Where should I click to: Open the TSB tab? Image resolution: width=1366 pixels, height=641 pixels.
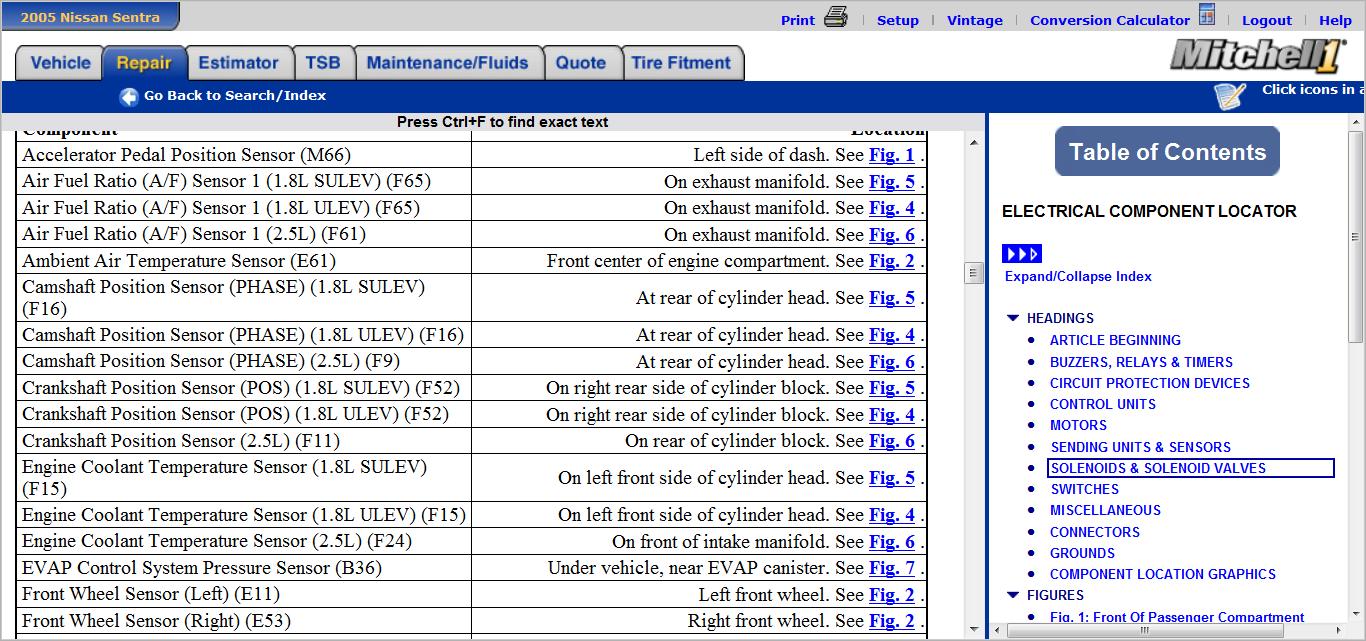click(323, 63)
